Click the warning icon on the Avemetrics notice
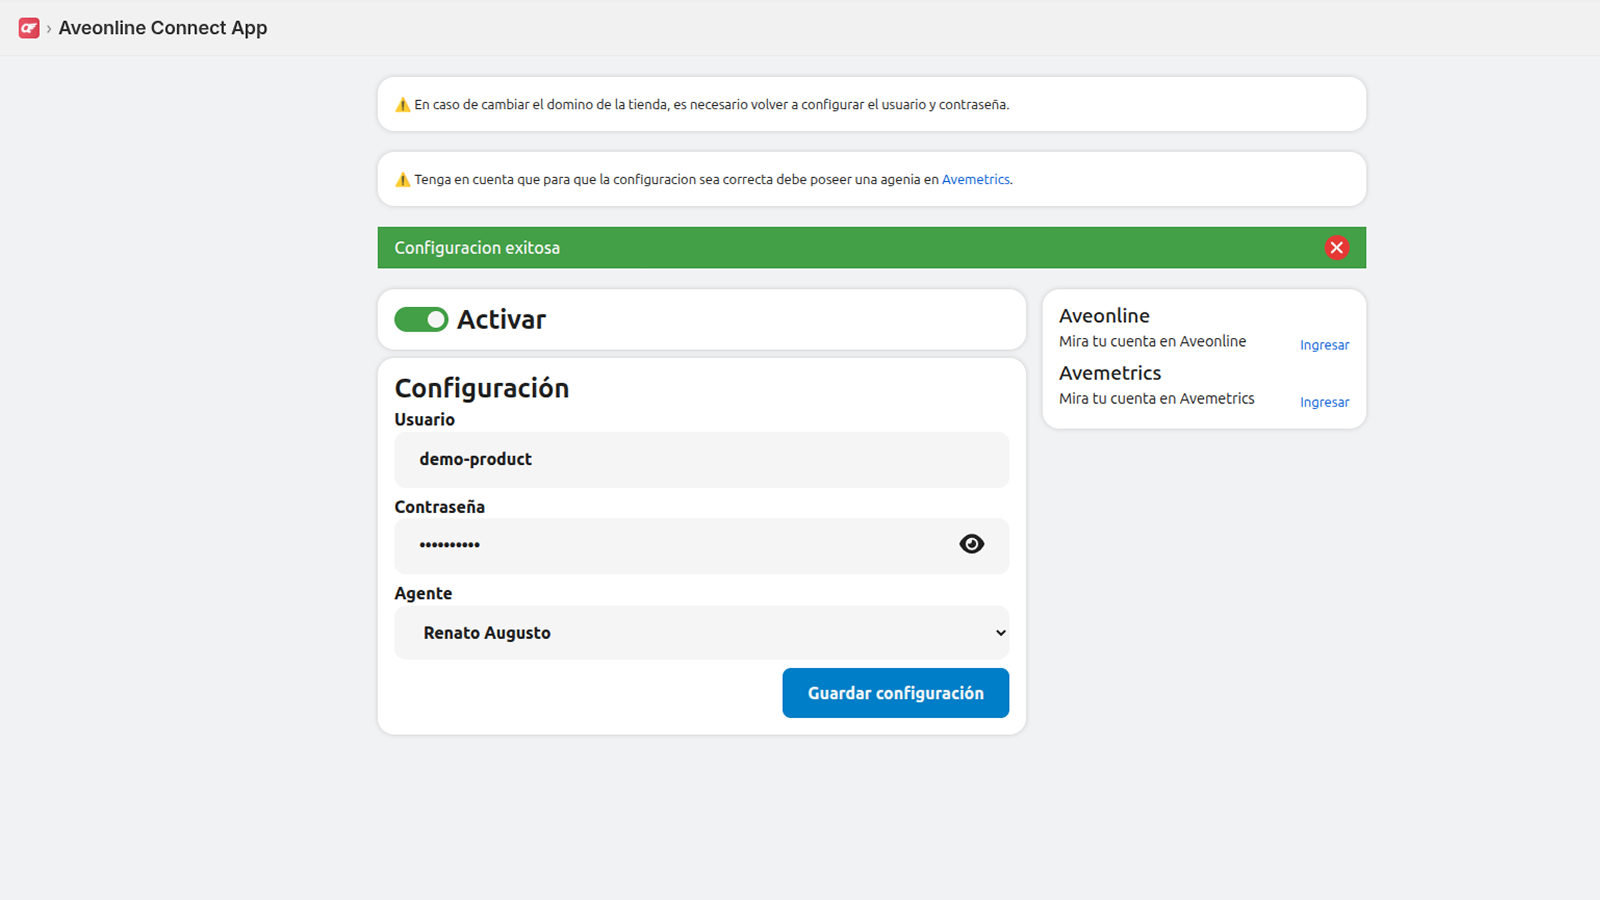The height and width of the screenshot is (900, 1600). 403,179
